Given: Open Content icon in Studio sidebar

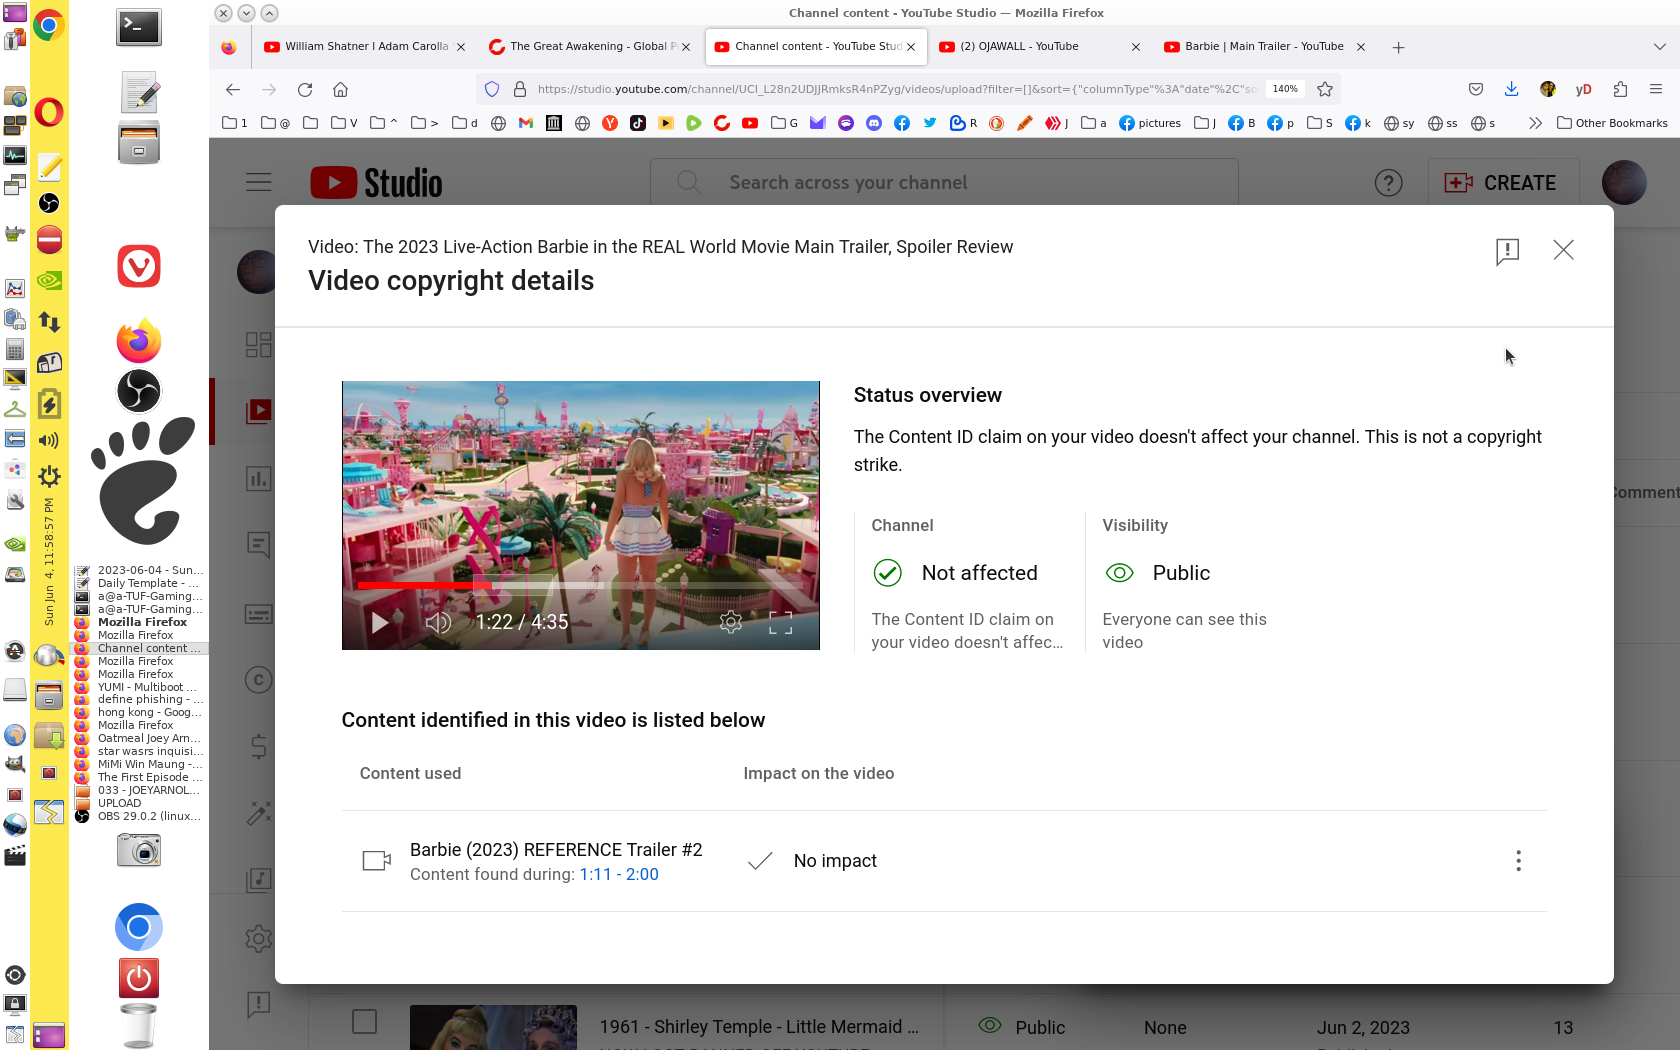Looking at the screenshot, I should [259, 410].
